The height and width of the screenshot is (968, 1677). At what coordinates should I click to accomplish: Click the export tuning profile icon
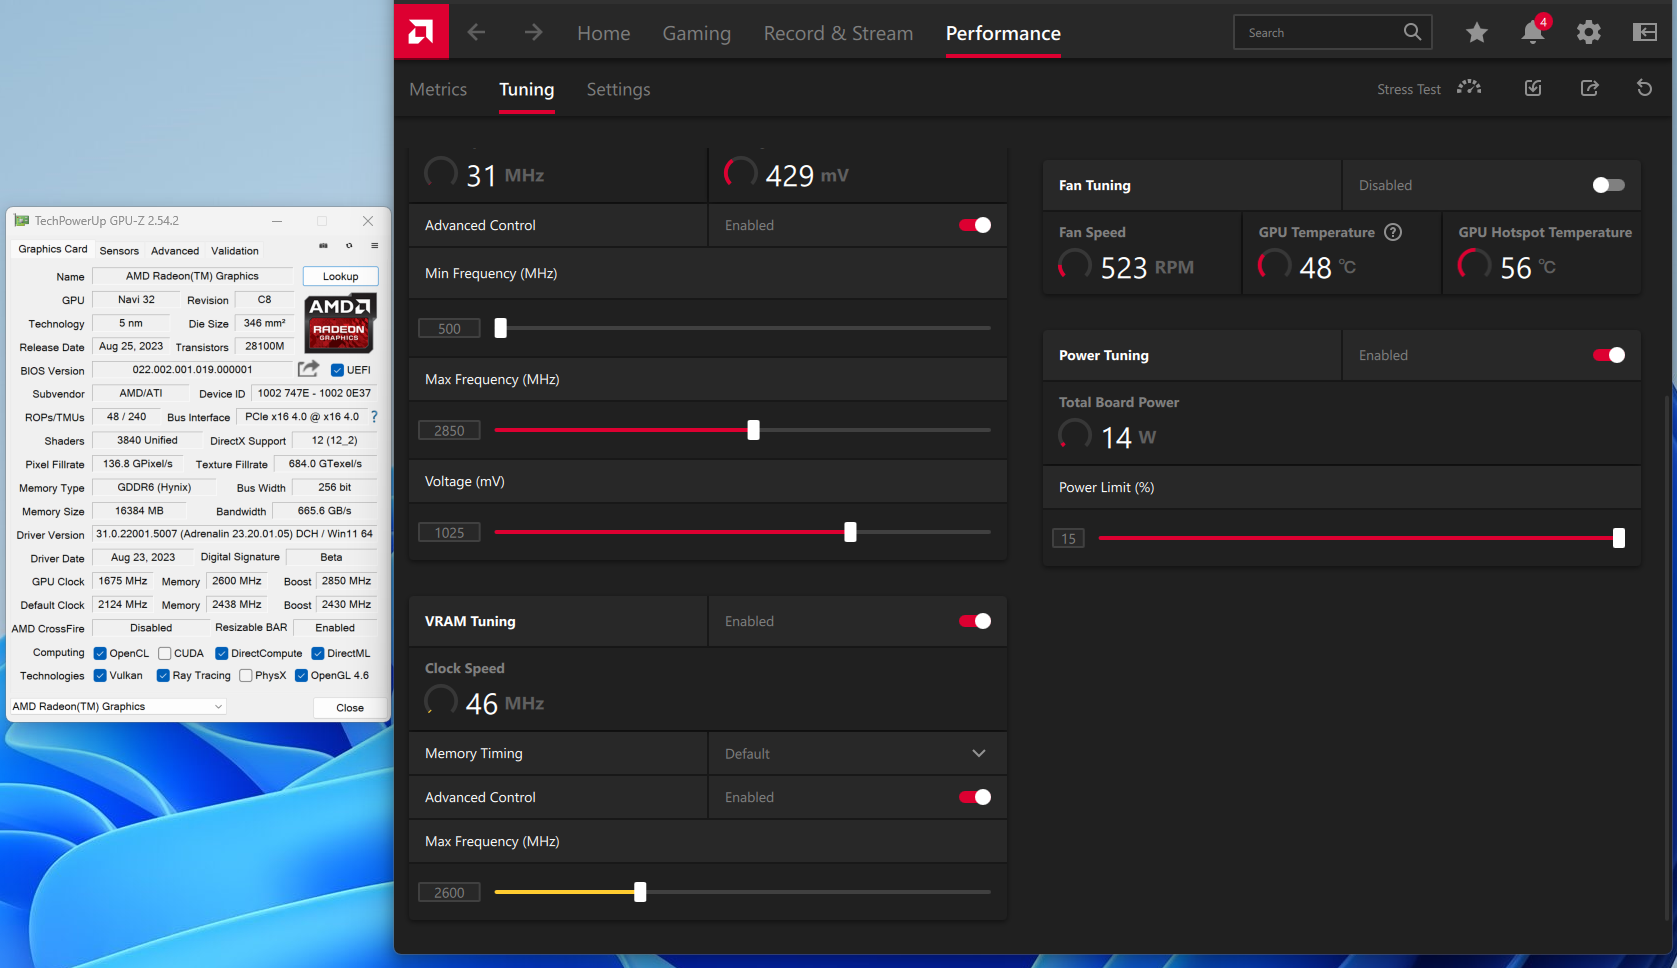pos(1589,88)
